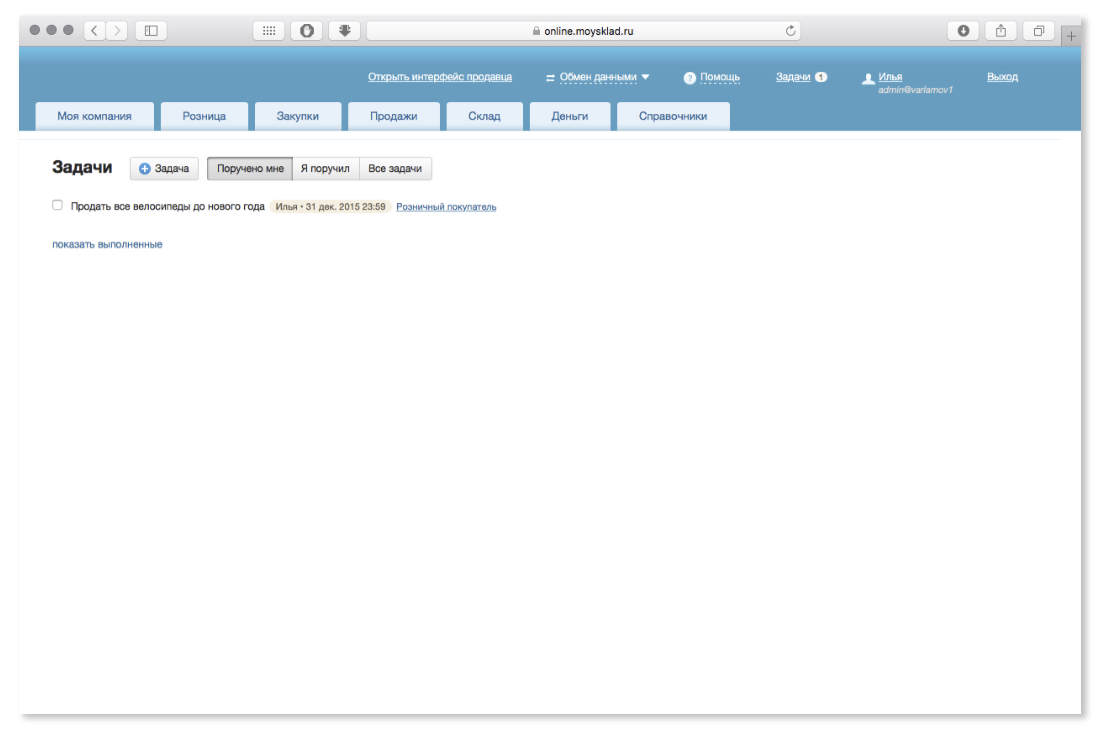Screen dimensions: 1100x731
Task: Click the question mark Помощь icon
Action: [x=690, y=78]
